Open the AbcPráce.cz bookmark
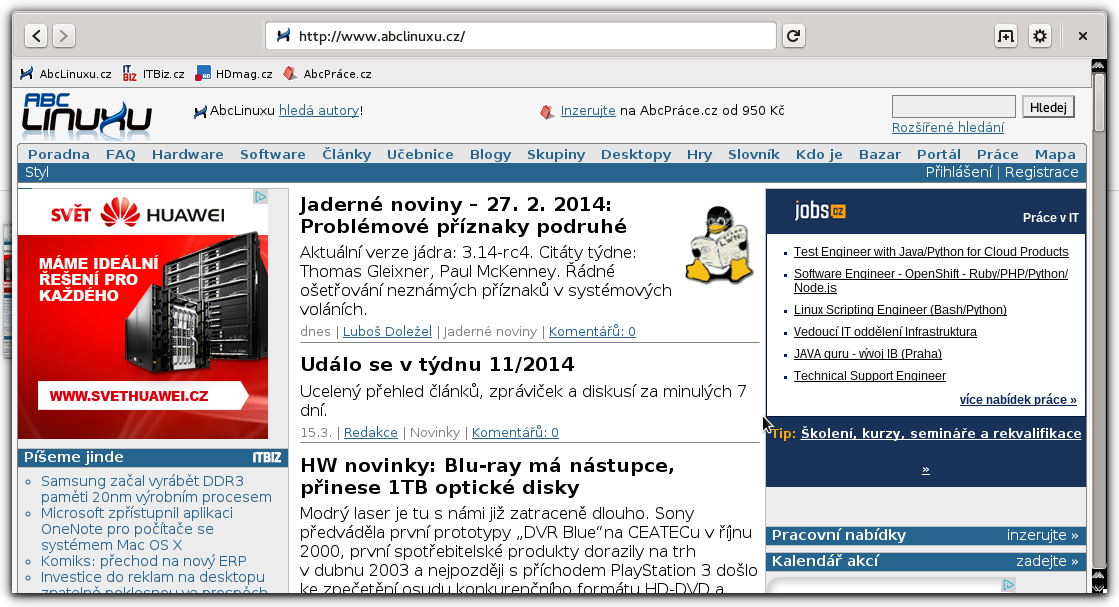This screenshot has height=607, width=1119. tap(328, 73)
